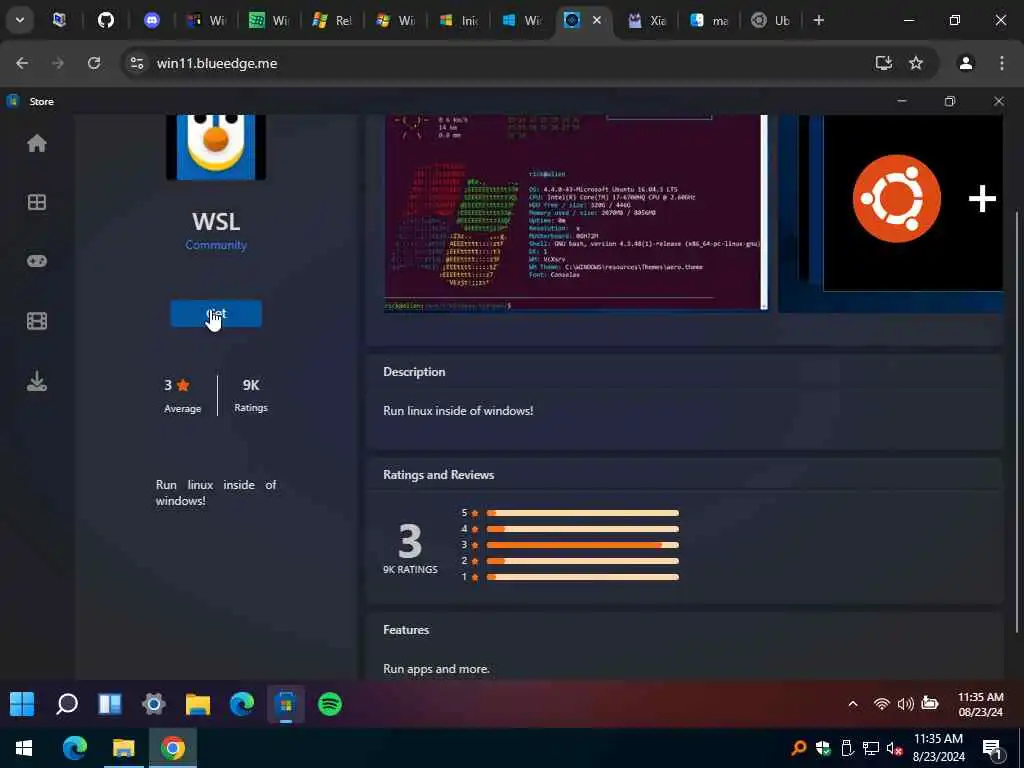Close the Store app window
Image resolution: width=1024 pixels, height=768 pixels.
point(999,101)
